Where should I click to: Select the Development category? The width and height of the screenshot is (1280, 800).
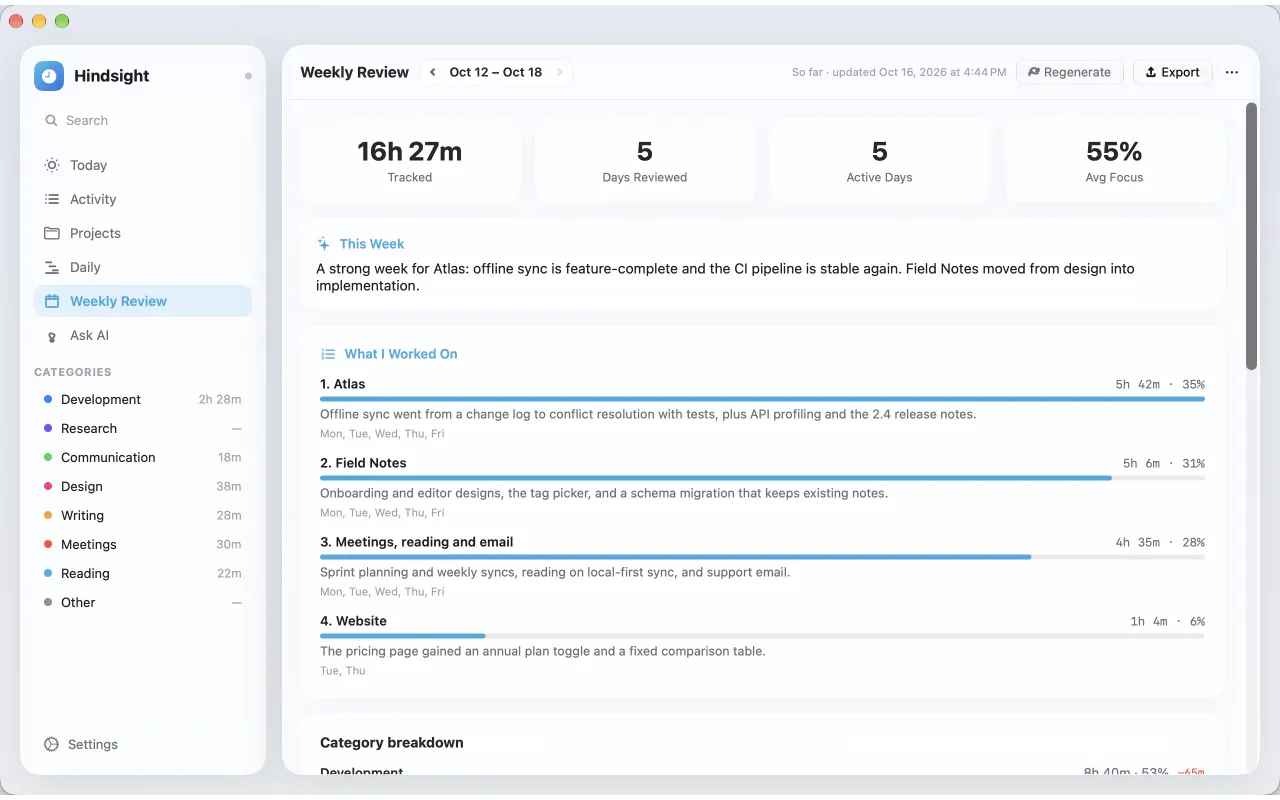(143, 399)
